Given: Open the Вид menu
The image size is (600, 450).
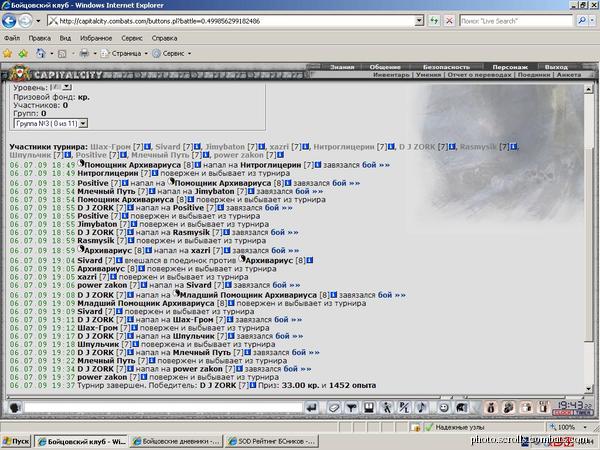Looking at the screenshot, I should pos(65,38).
